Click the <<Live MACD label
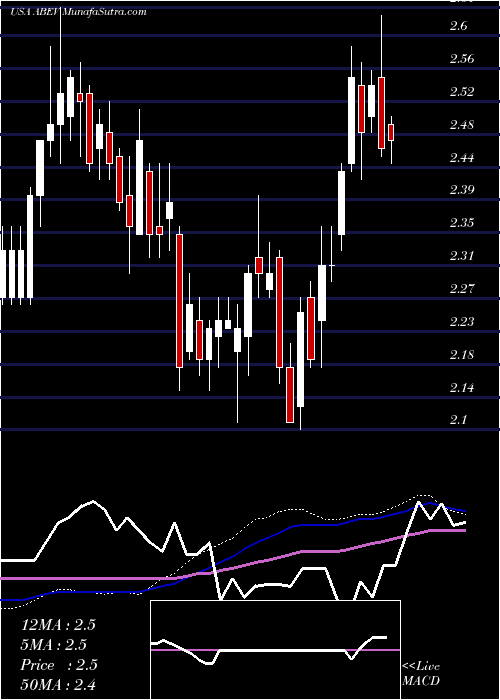Image resolution: width=500 pixels, height=700 pixels. pos(421,674)
